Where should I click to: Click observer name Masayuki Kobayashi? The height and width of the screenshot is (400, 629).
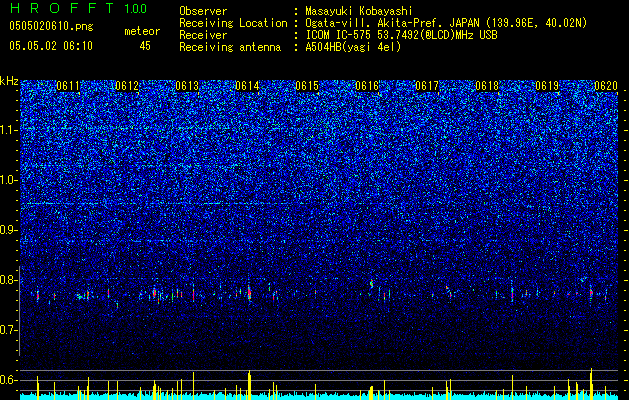[x=359, y=11]
